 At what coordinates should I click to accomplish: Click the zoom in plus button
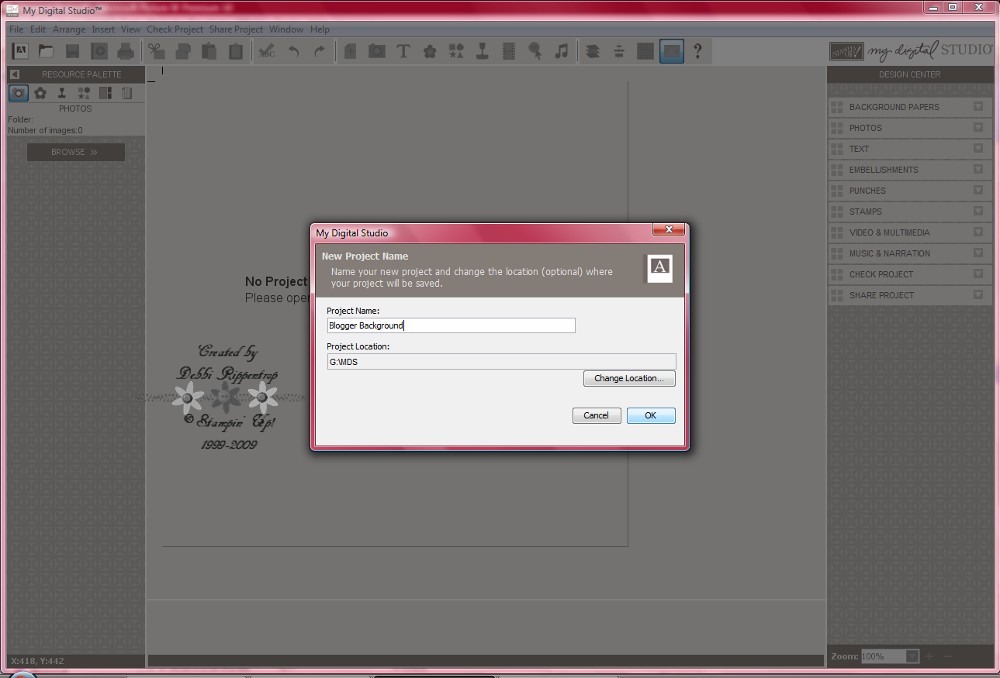929,656
